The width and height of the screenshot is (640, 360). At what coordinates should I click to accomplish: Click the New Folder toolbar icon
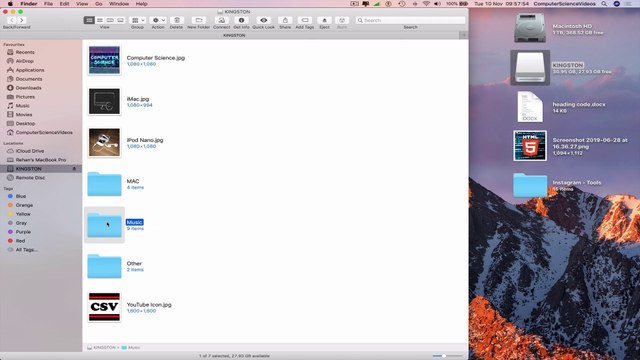(199, 20)
